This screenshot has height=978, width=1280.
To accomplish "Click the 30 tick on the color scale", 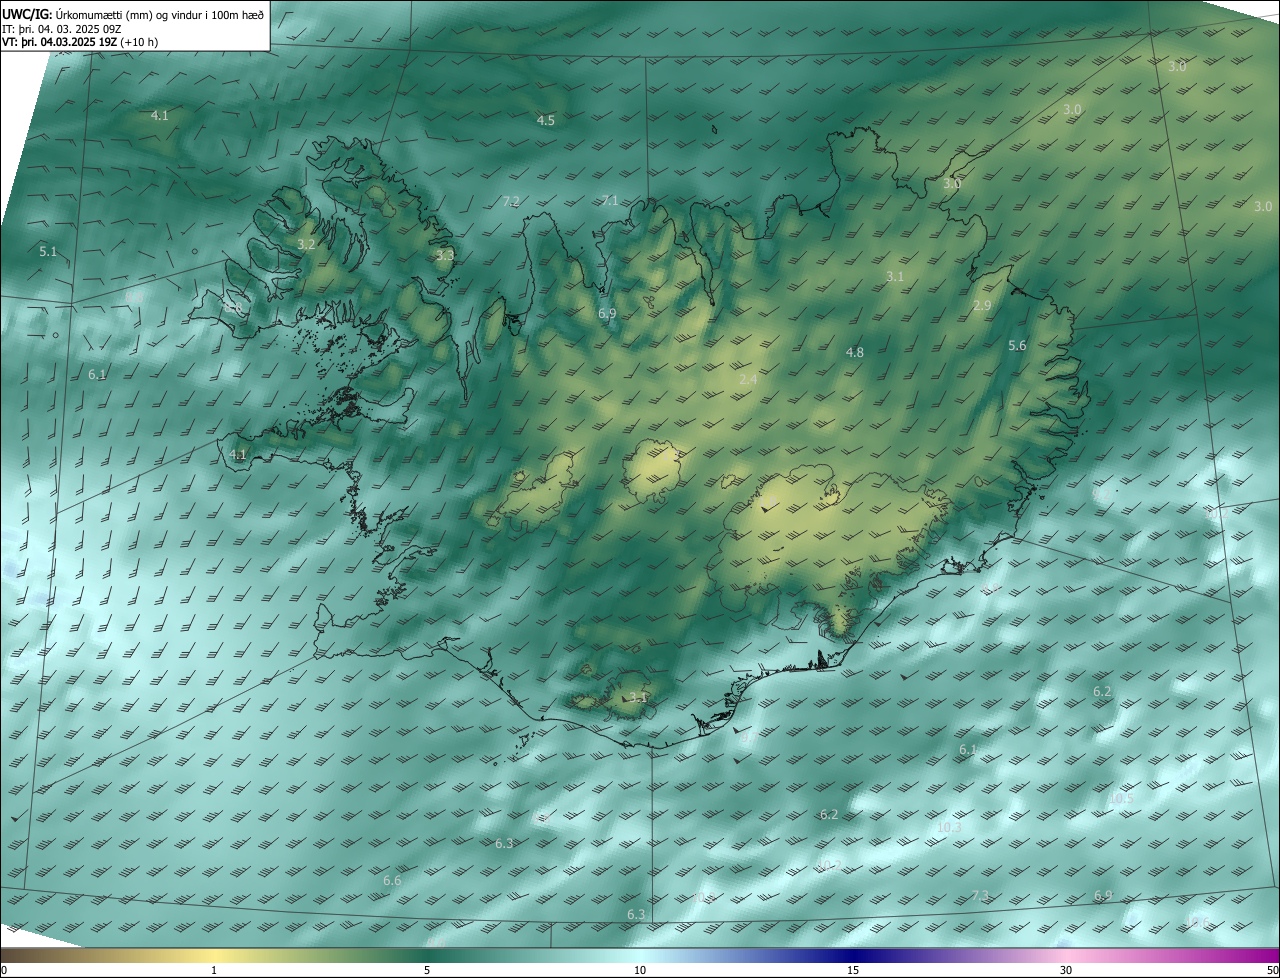I will point(1066,970).
